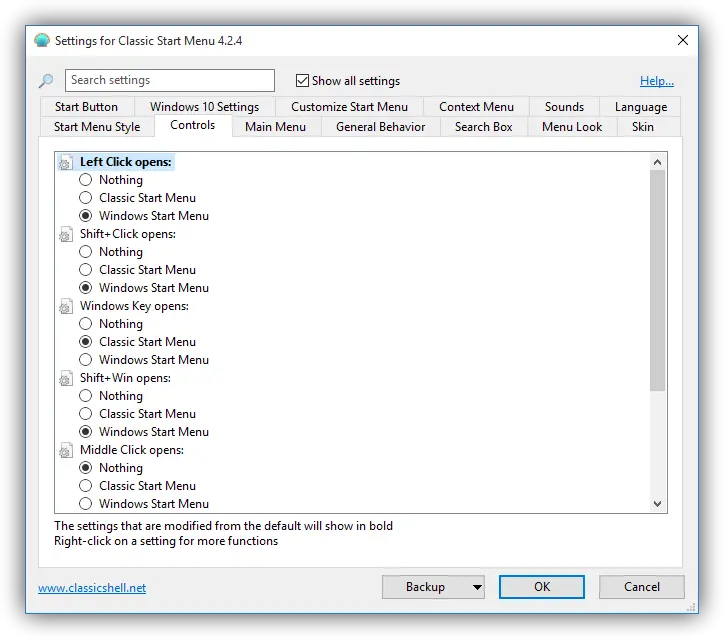
Task: Set Shift+Click opens to Windows Start Menu
Action: click(x=85, y=288)
